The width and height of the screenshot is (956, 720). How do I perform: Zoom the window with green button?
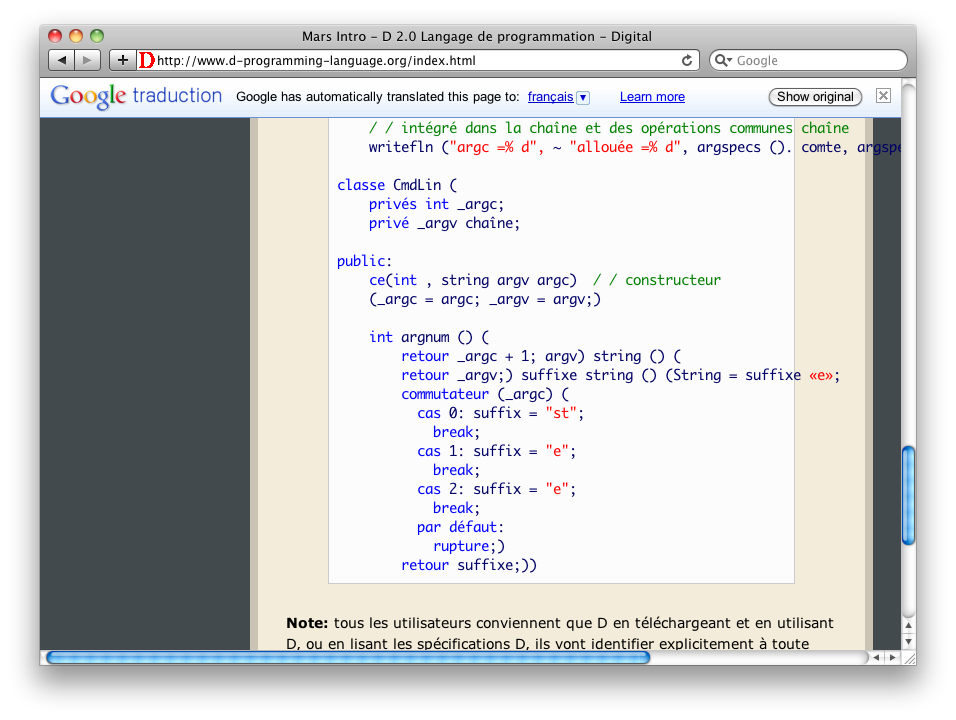(97, 36)
